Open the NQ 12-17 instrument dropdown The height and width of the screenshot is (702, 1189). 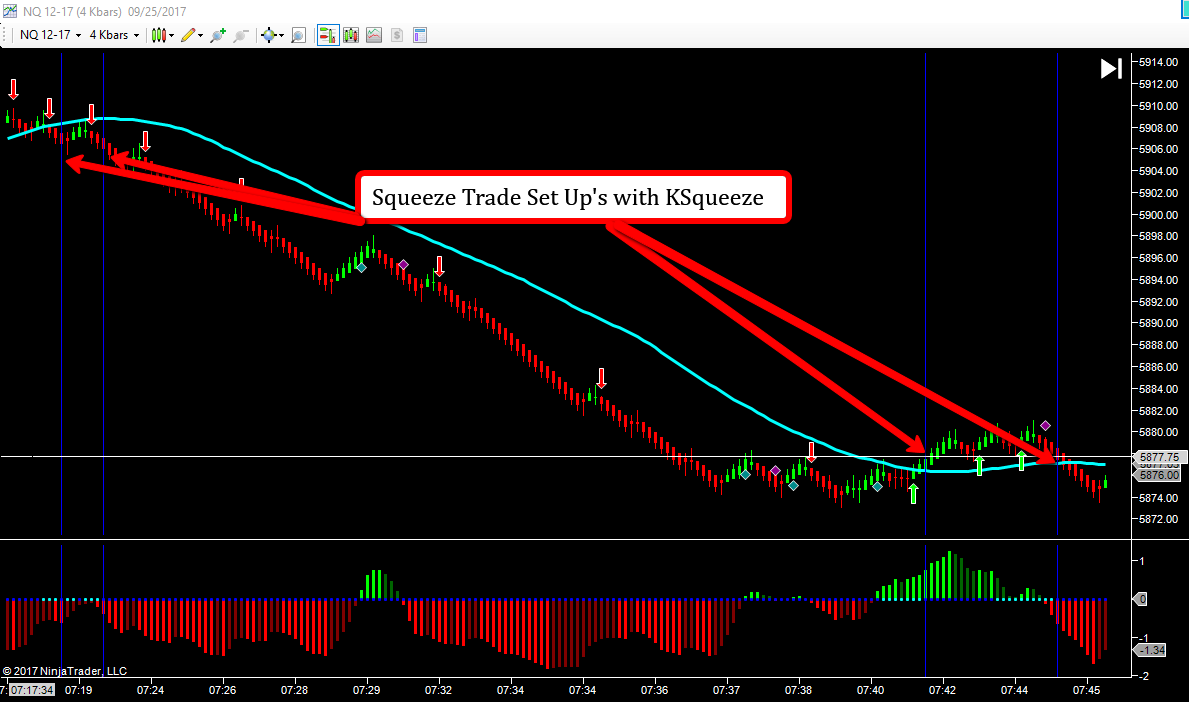pyautogui.click(x=50, y=35)
